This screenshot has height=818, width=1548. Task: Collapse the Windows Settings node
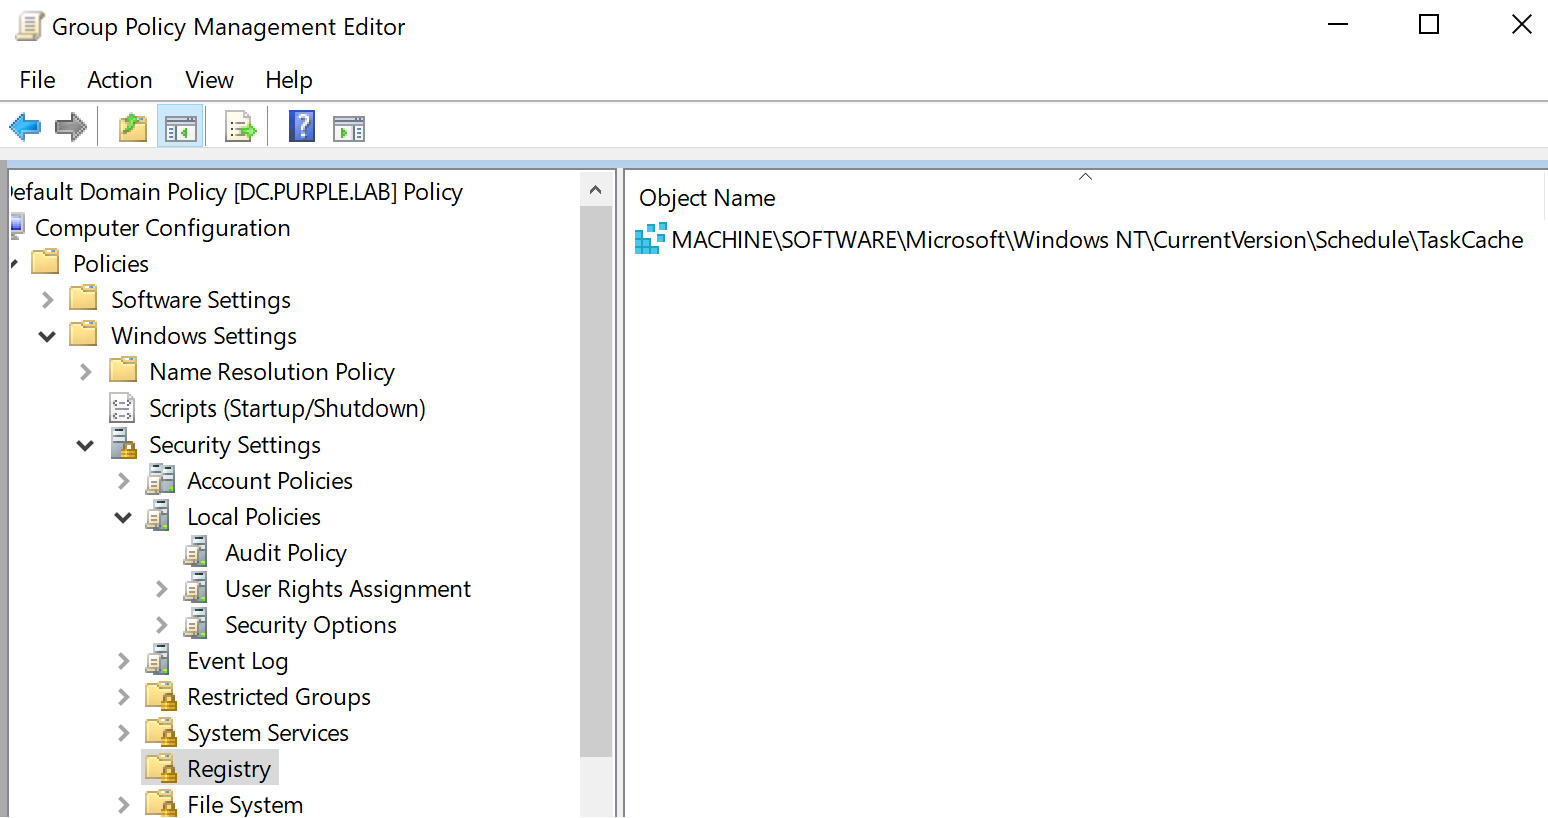[47, 335]
